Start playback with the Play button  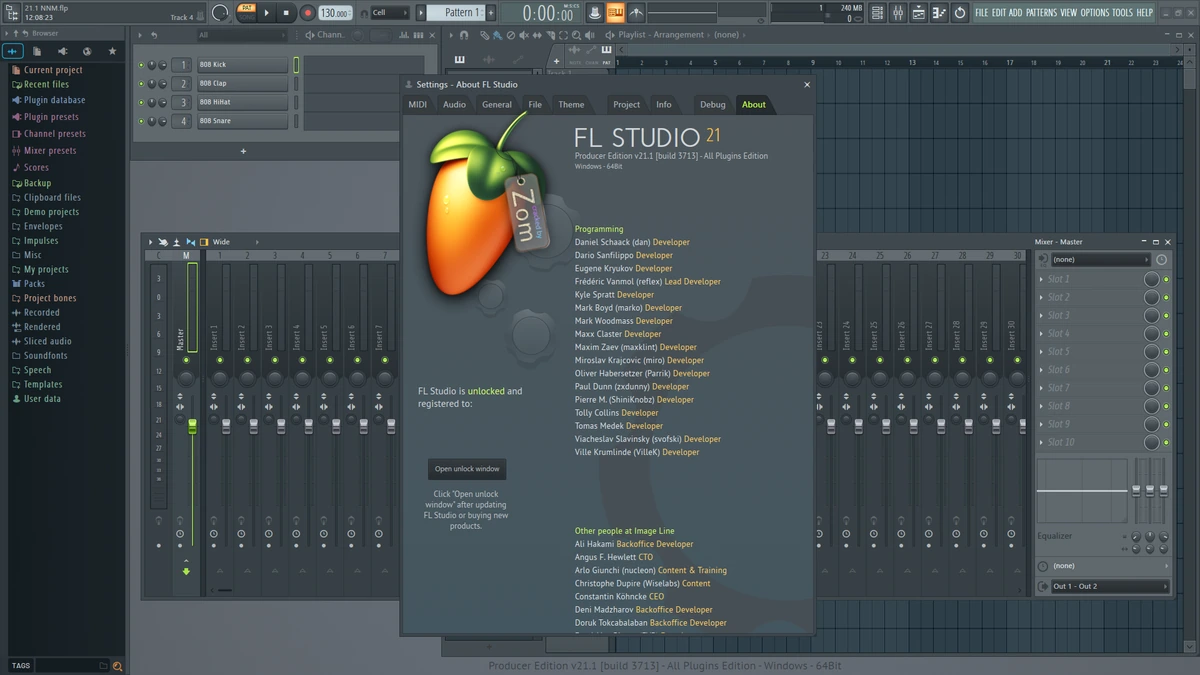266,13
